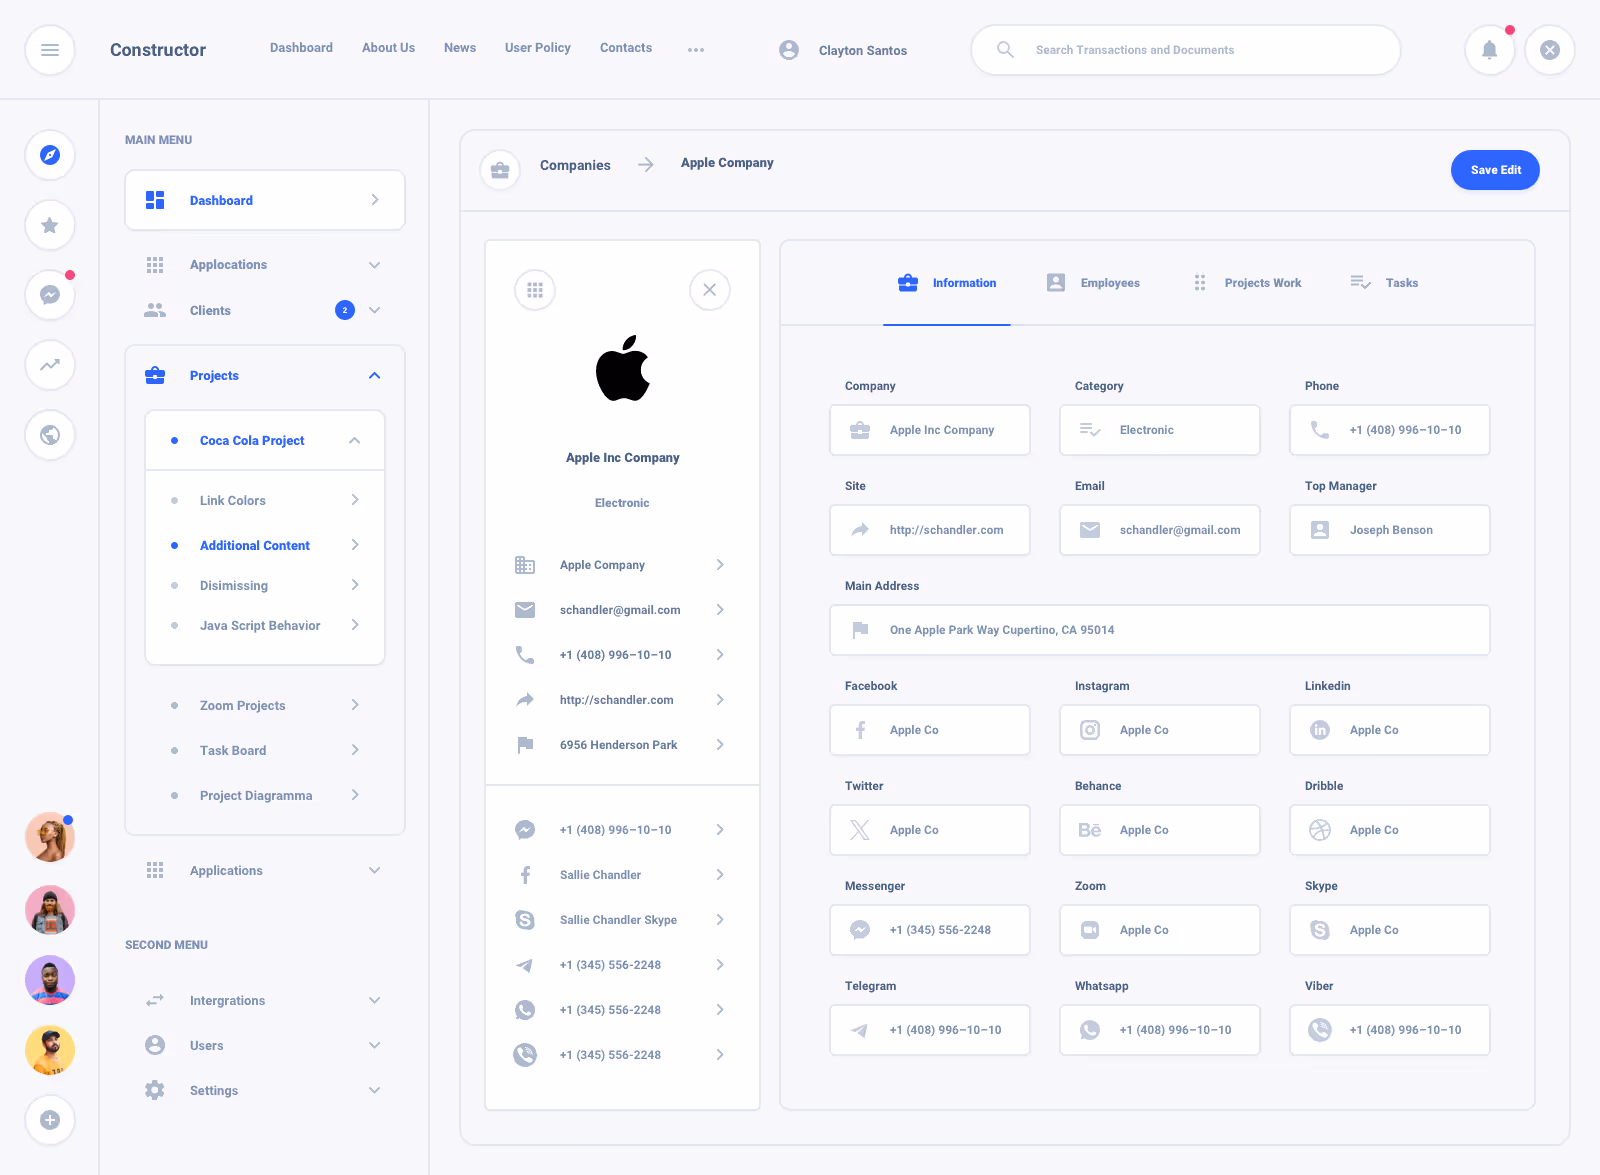Switch to the Employees tab

1092,283
